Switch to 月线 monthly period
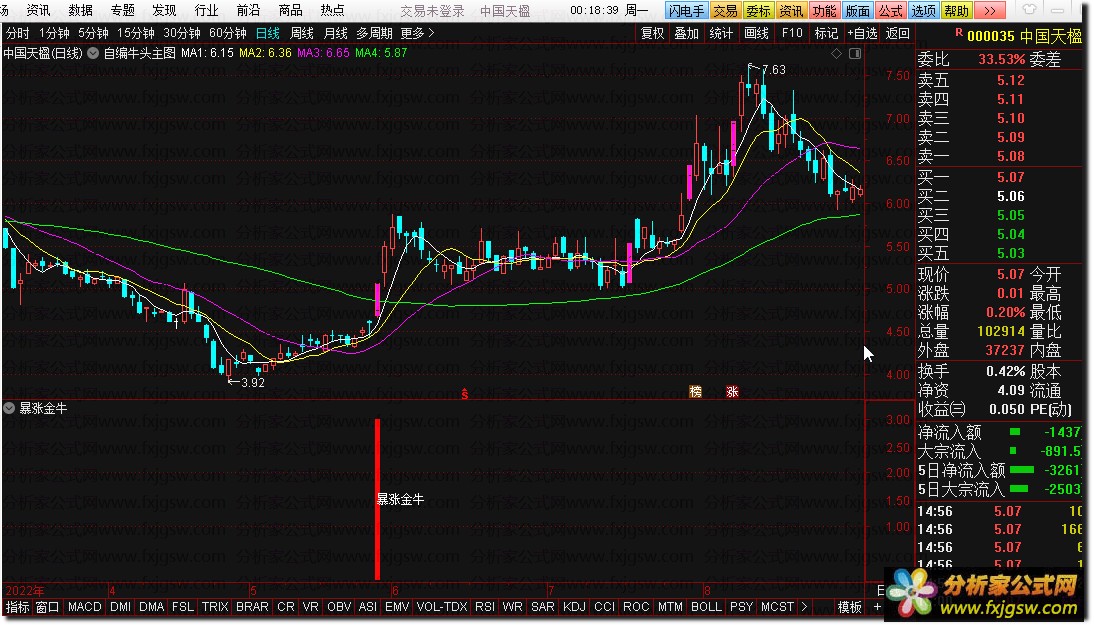Image resolution: width=1094 pixels, height=625 pixels. pos(336,33)
